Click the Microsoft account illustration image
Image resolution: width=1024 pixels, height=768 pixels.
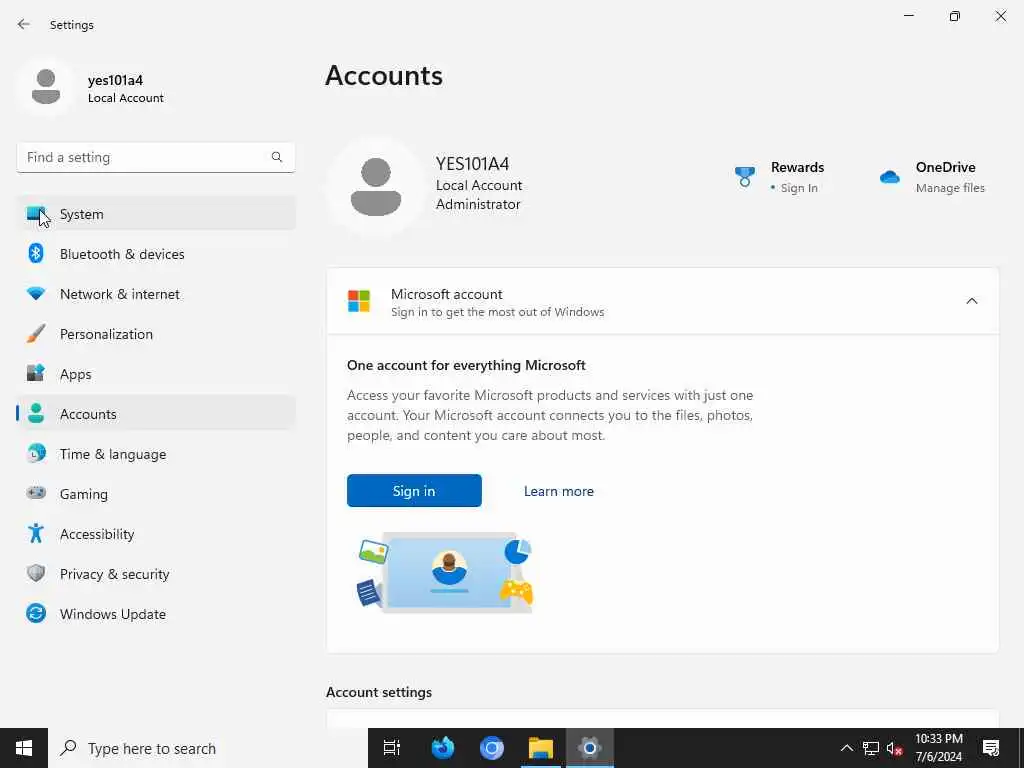tap(445, 573)
